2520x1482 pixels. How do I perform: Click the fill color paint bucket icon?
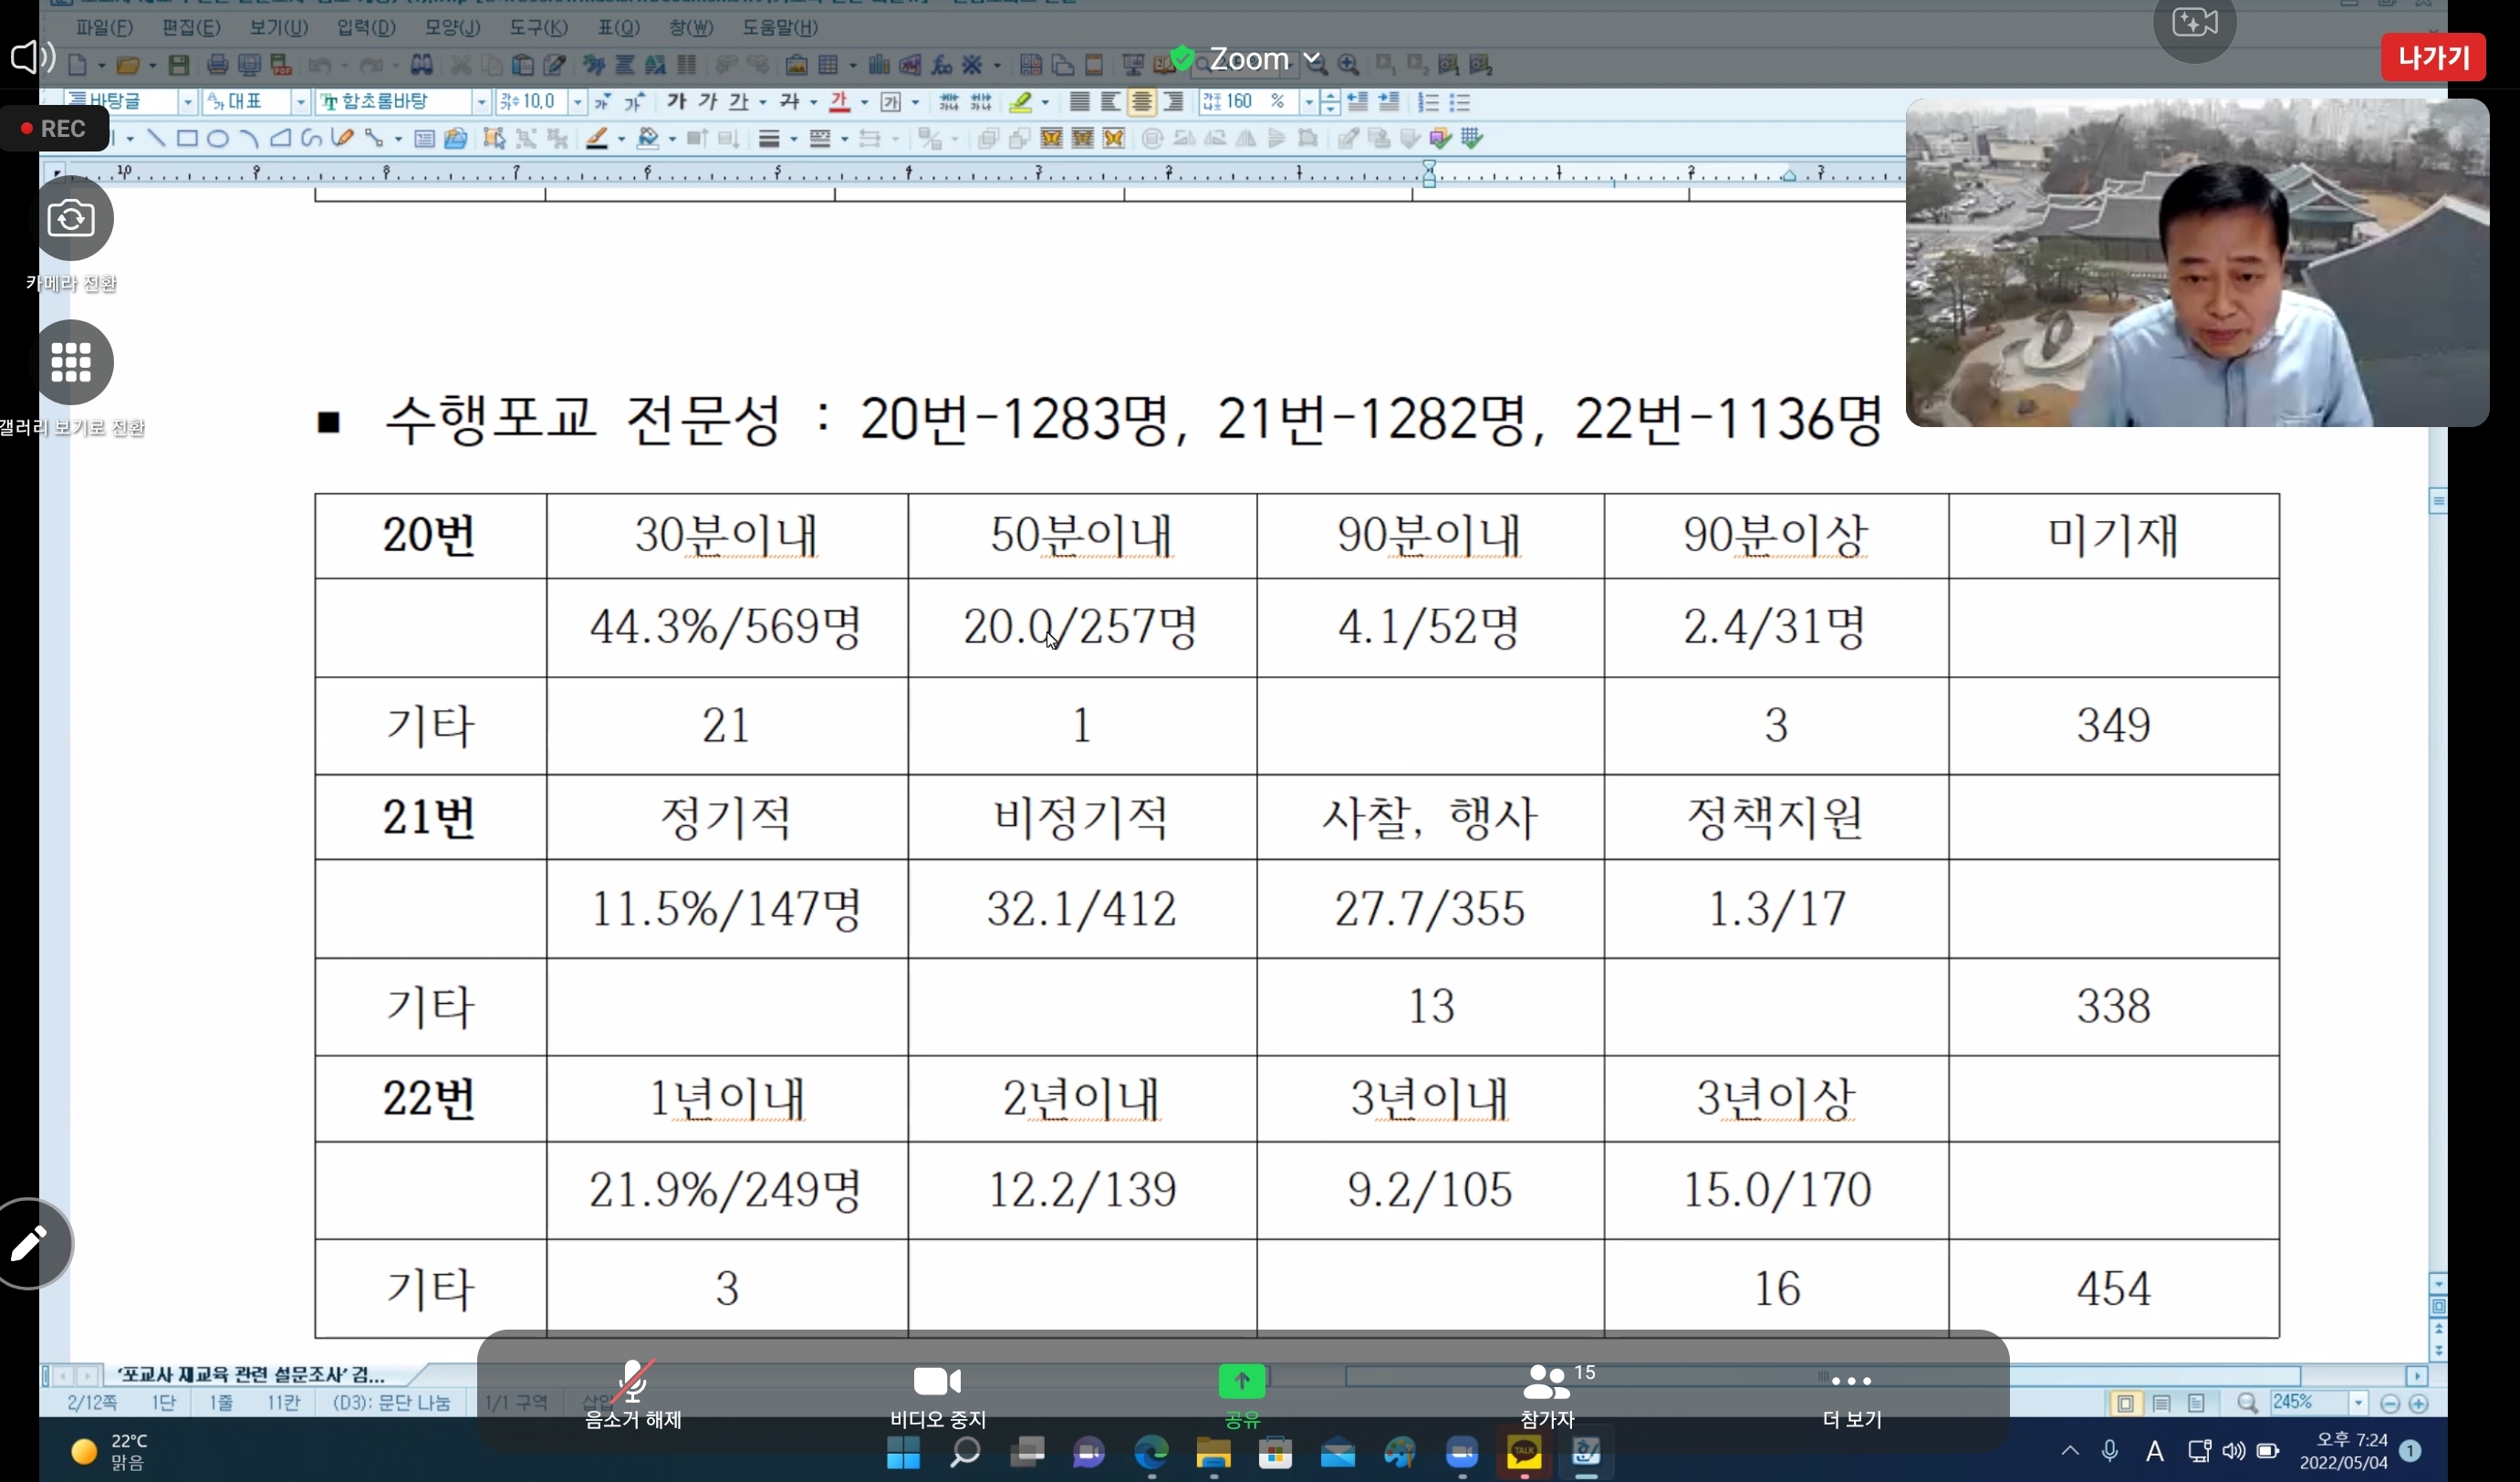[648, 138]
